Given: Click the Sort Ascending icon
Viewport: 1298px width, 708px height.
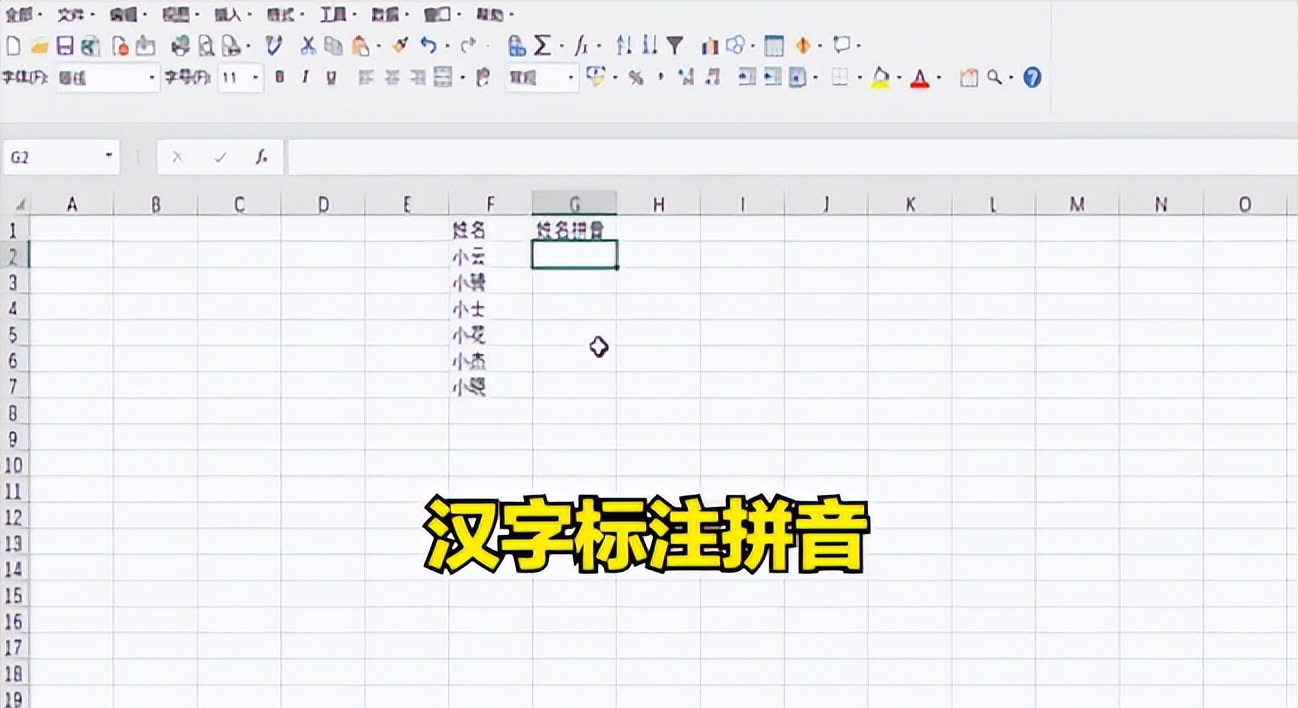Looking at the screenshot, I should coord(624,46).
